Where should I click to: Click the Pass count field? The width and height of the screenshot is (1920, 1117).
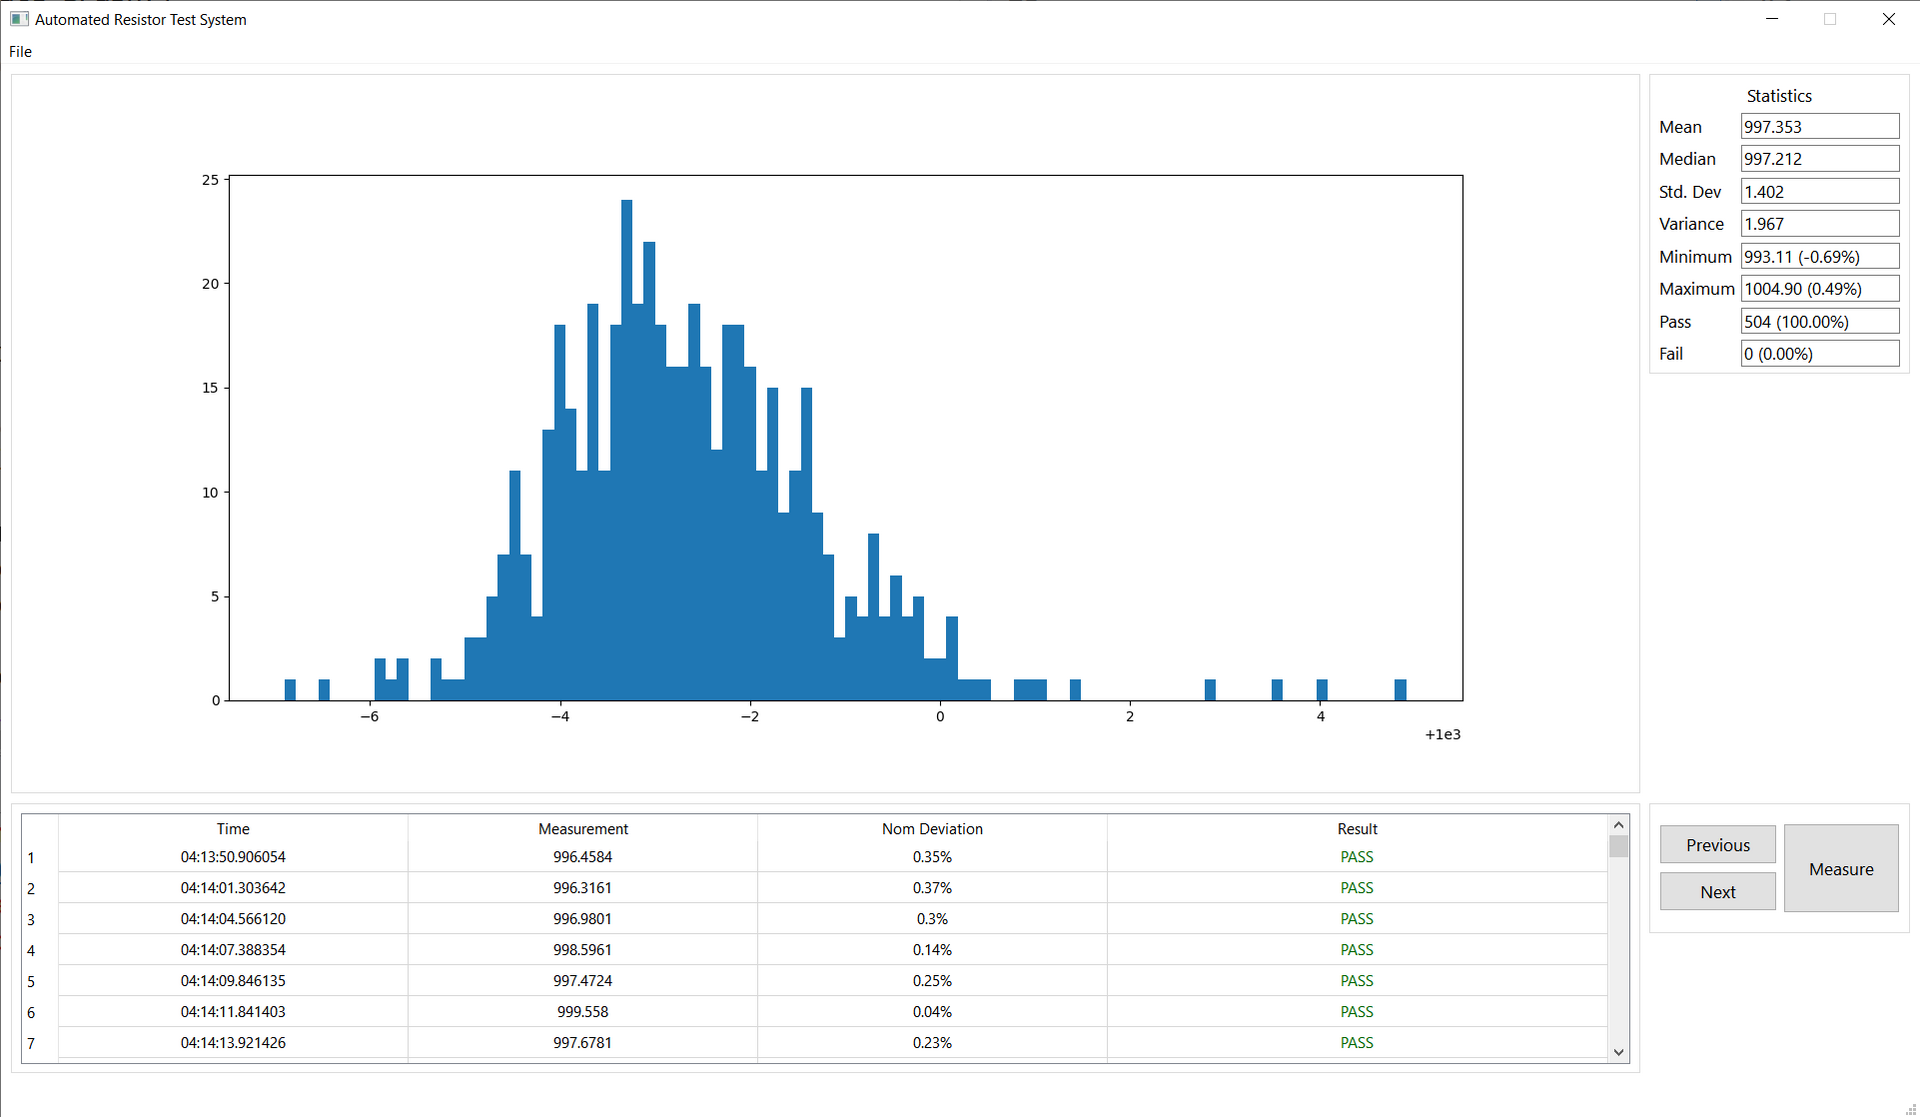[x=1819, y=322]
